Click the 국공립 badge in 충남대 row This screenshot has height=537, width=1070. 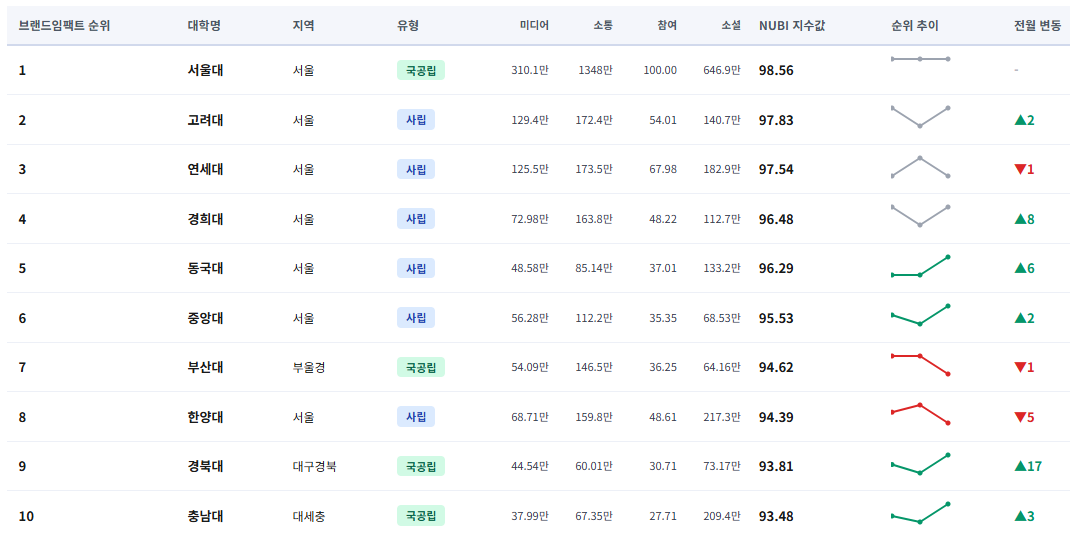(421, 516)
